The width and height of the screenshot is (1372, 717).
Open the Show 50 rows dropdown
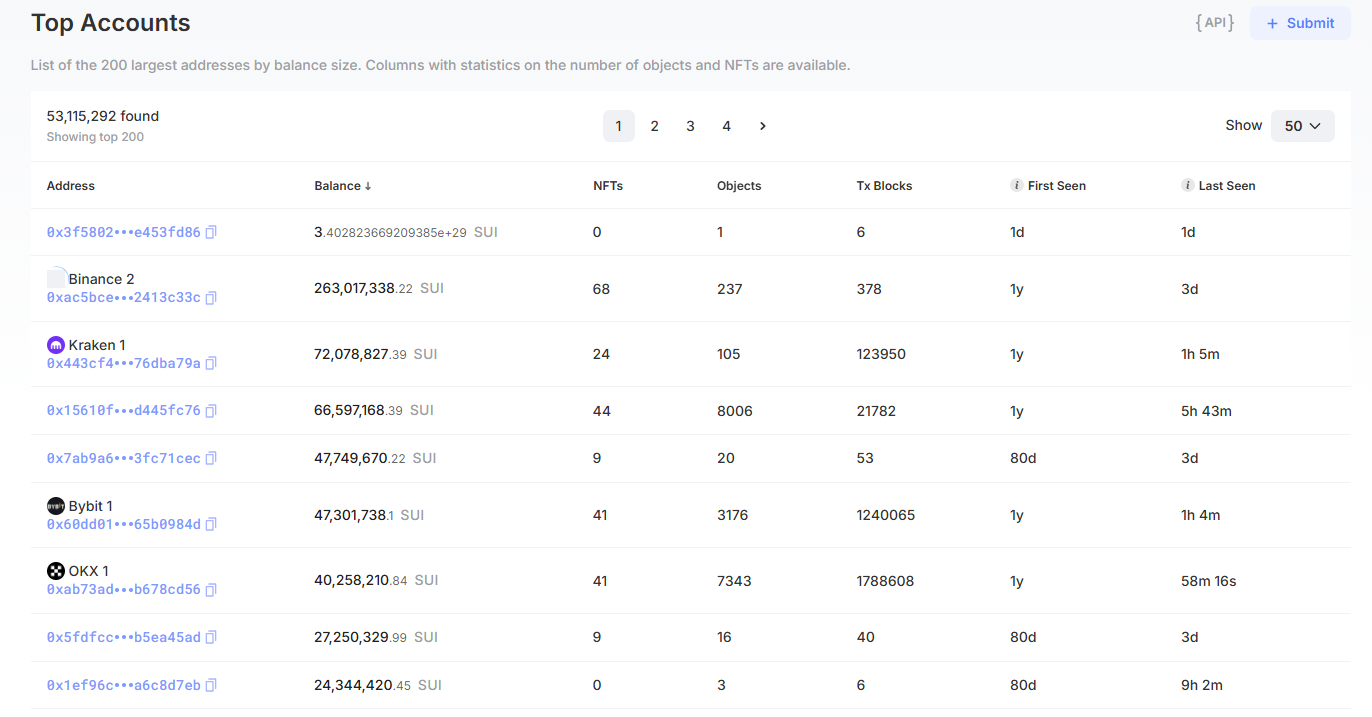point(1302,126)
